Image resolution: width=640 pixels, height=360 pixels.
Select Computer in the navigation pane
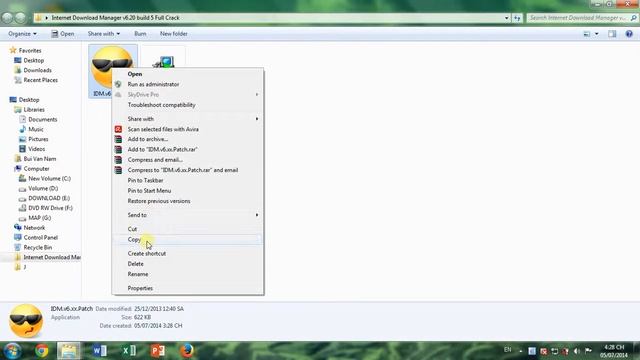click(x=36, y=169)
